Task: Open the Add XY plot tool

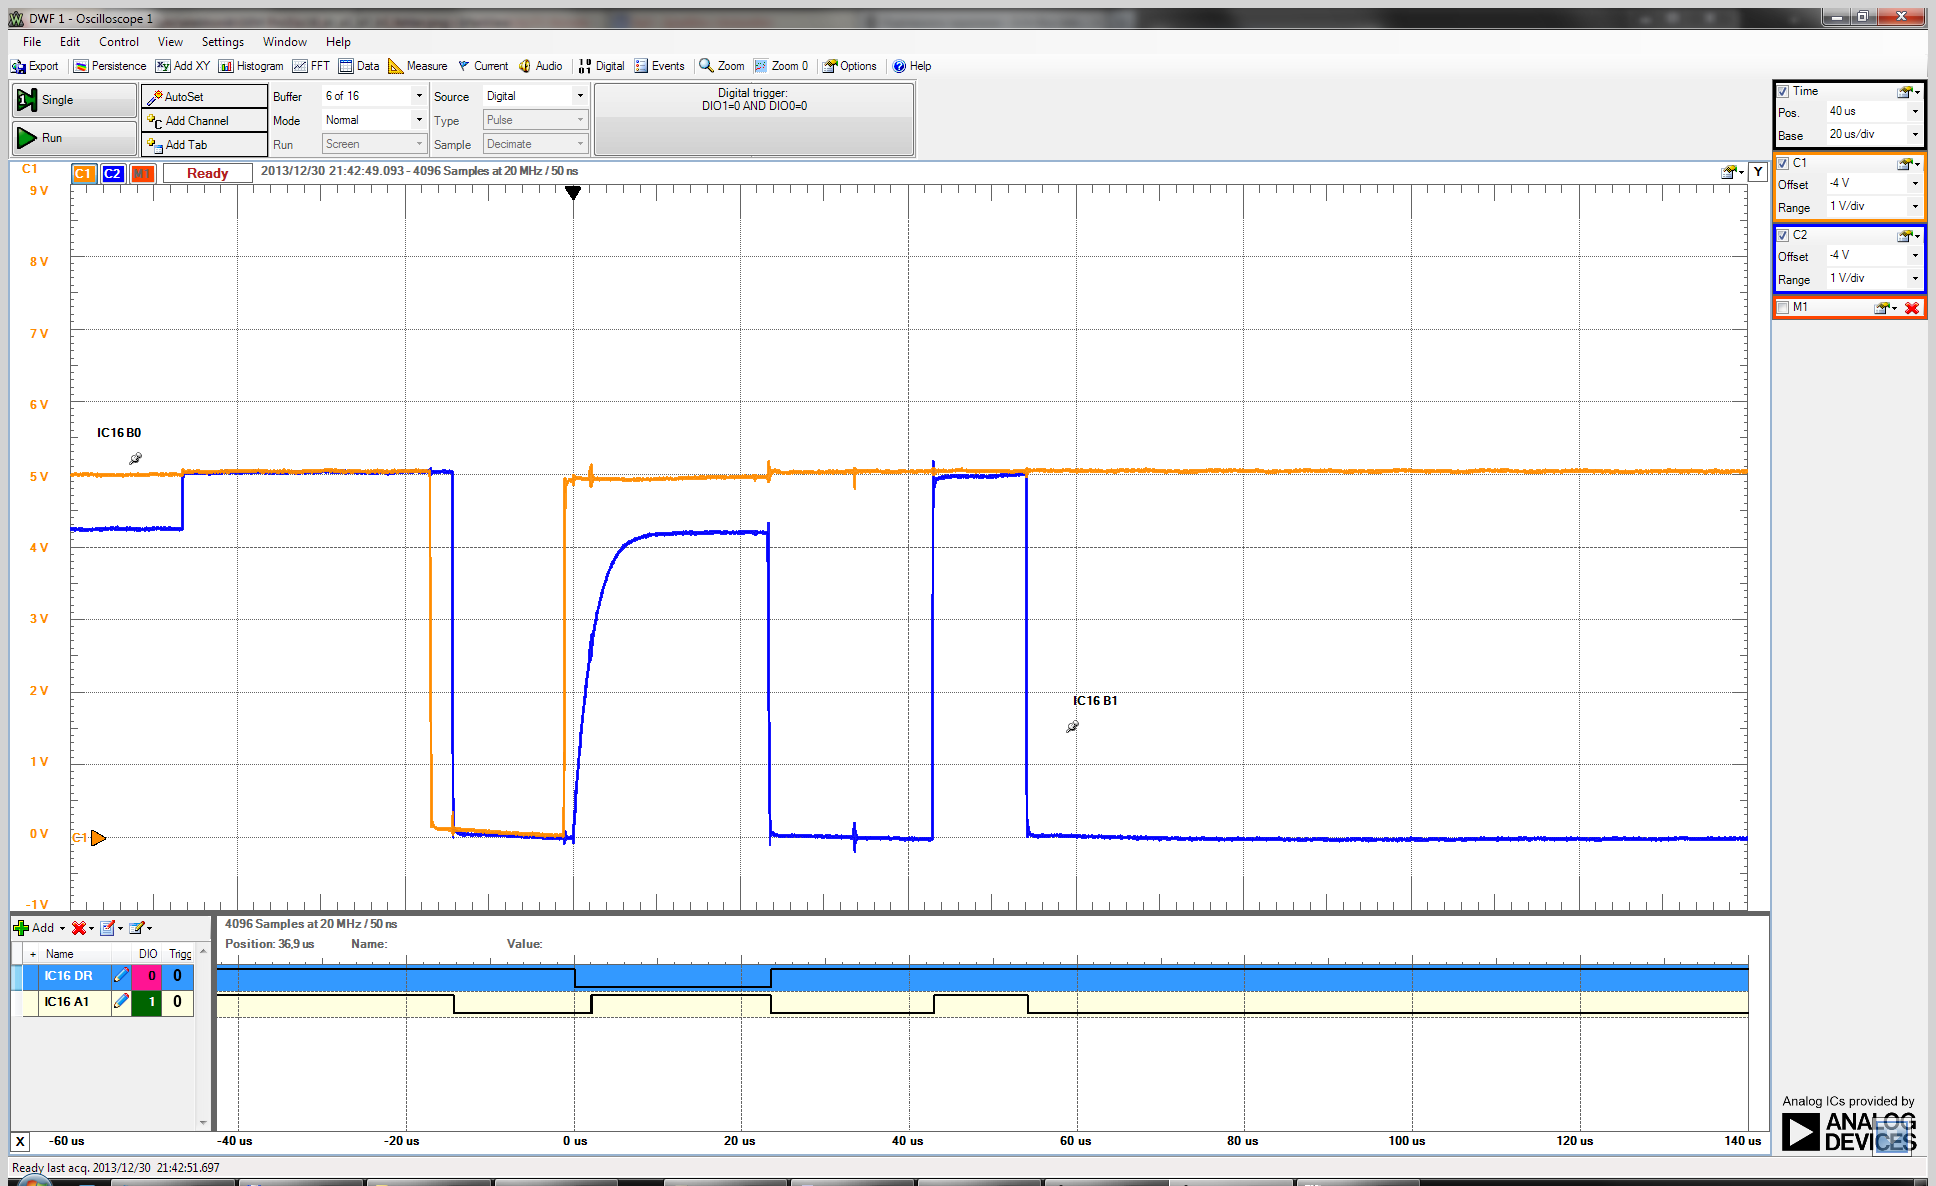Action: [183, 66]
